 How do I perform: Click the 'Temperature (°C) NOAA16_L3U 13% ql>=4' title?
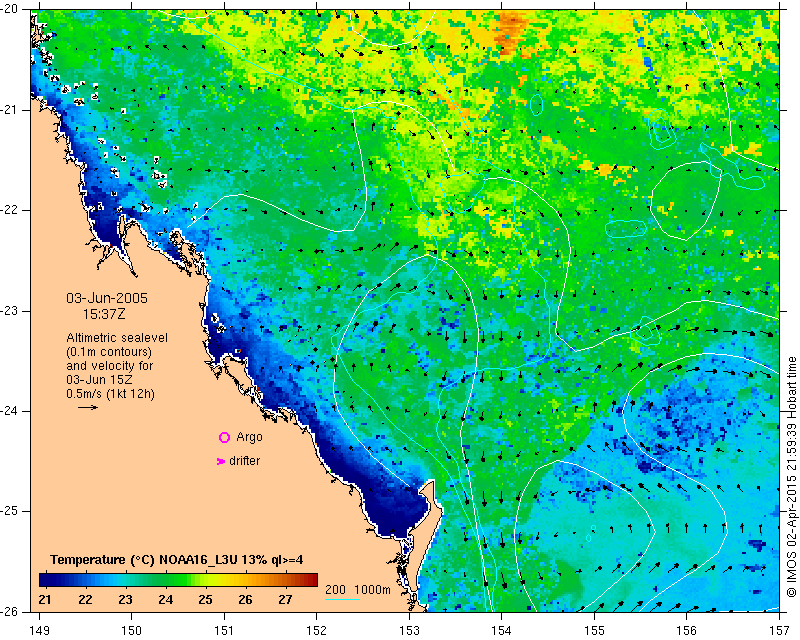click(177, 560)
